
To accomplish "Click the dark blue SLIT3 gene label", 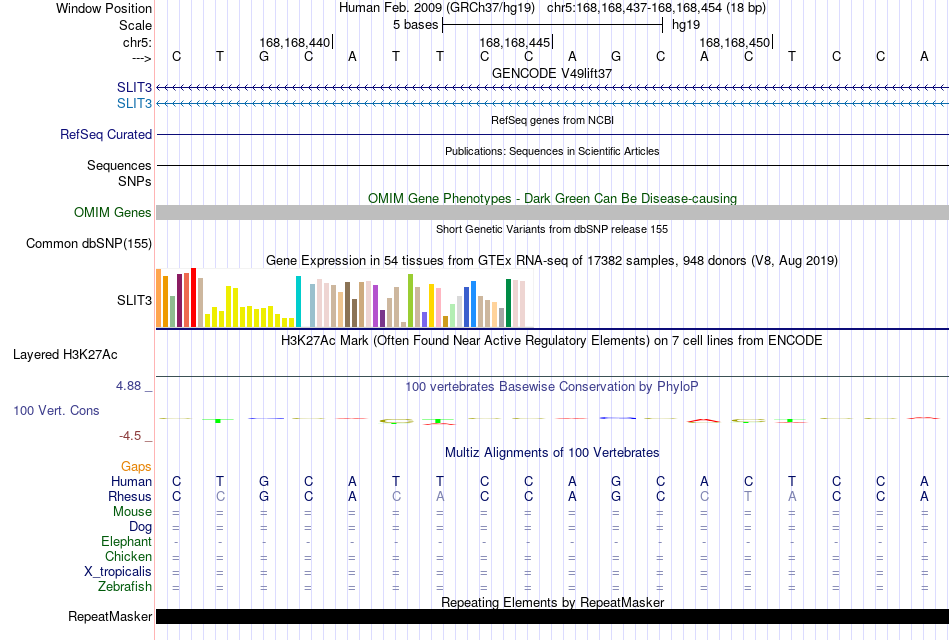I will click(134, 87).
